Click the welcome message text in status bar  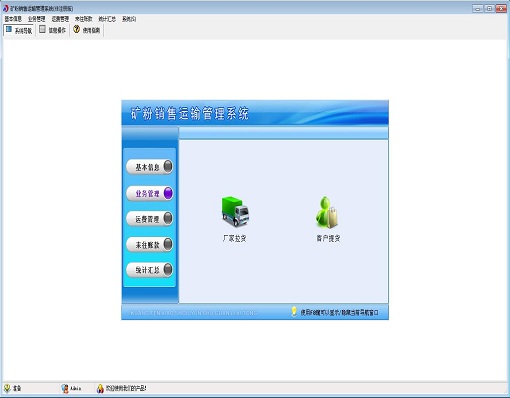(x=126, y=388)
